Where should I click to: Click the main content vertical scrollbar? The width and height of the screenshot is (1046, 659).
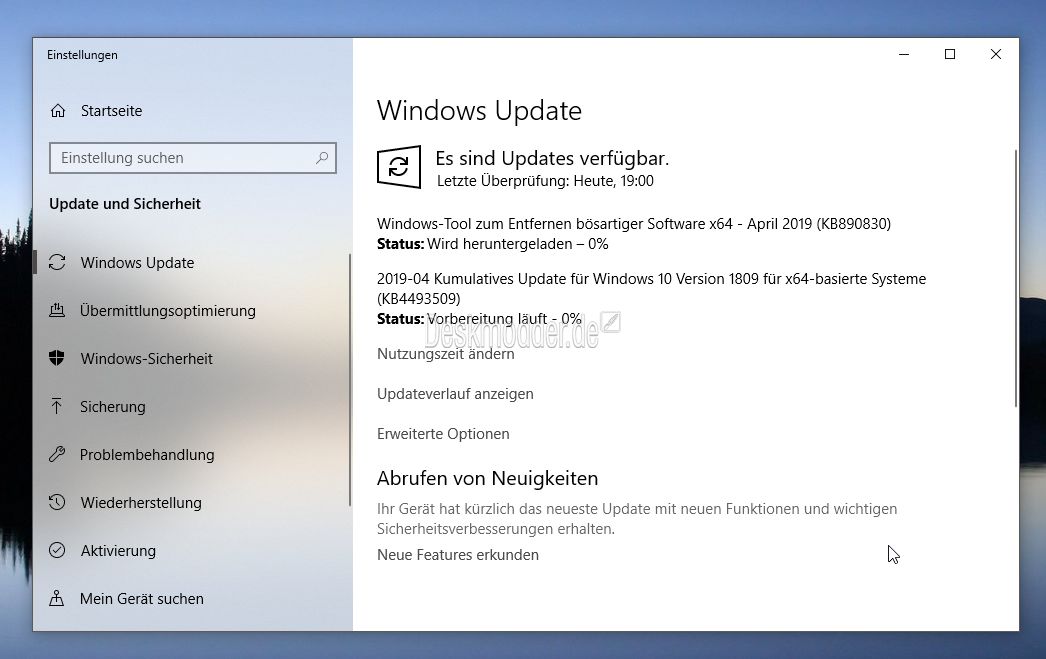[x=1015, y=279]
